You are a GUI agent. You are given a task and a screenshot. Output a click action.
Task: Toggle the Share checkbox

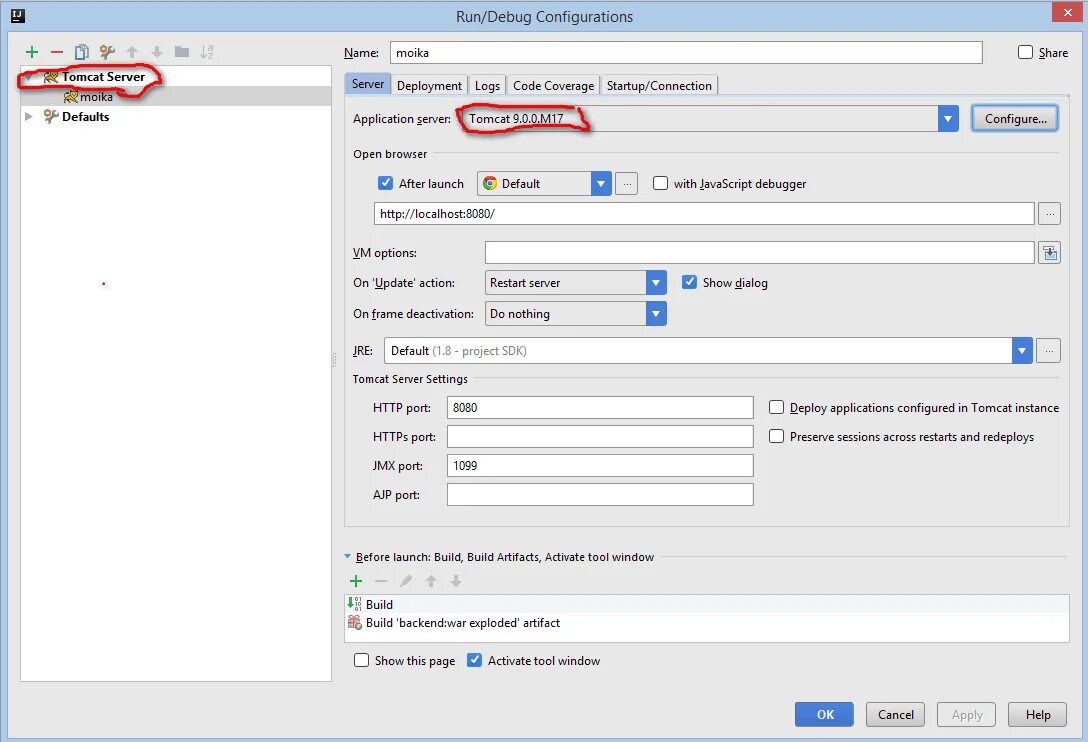1025,52
